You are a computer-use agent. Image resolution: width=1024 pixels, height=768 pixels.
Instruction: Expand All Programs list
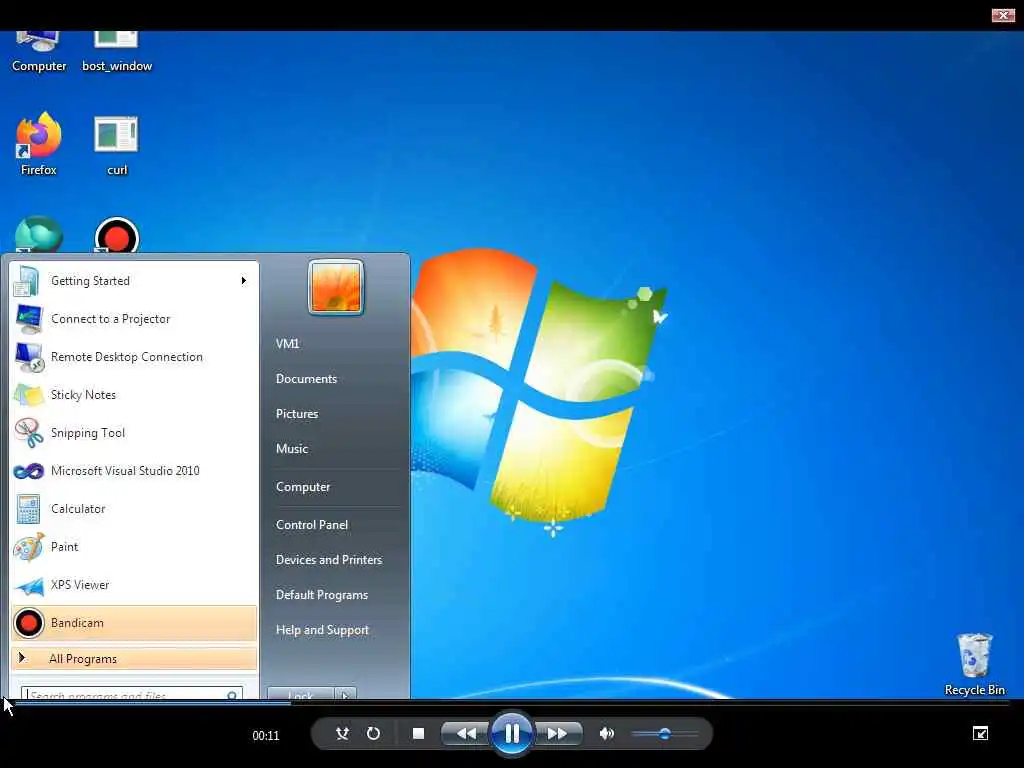point(134,658)
